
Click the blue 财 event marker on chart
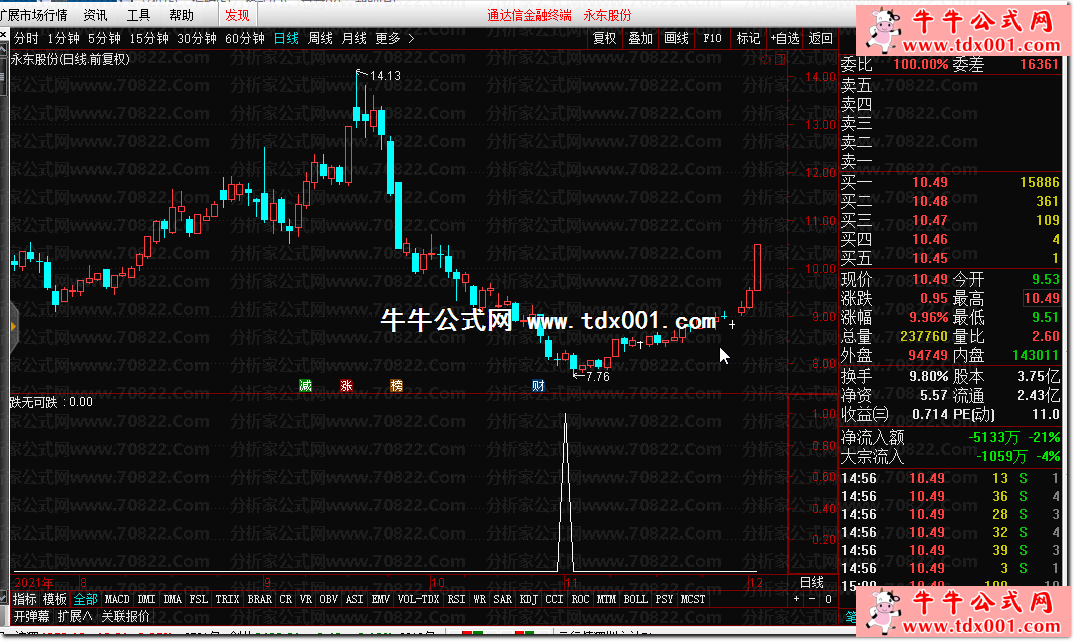(538, 385)
